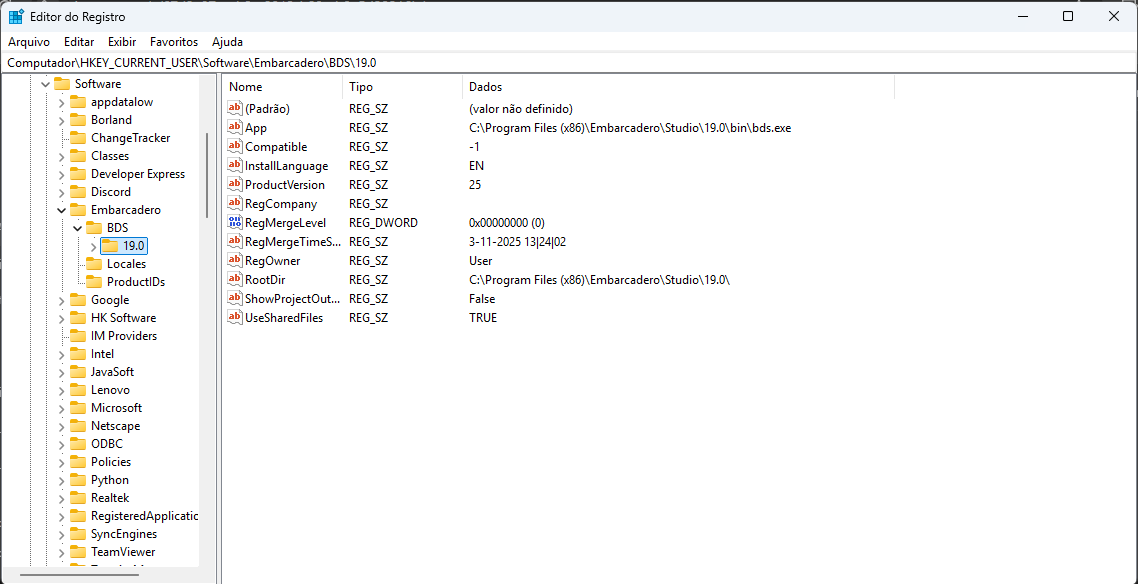
Task: Click the ShowProjectOut... value icon
Action: pos(234,299)
